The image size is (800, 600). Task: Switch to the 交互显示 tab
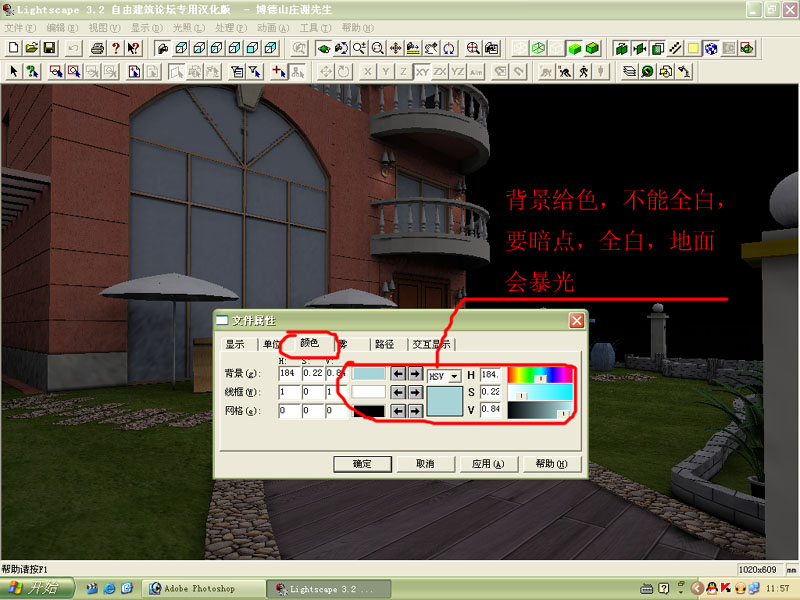(x=431, y=344)
